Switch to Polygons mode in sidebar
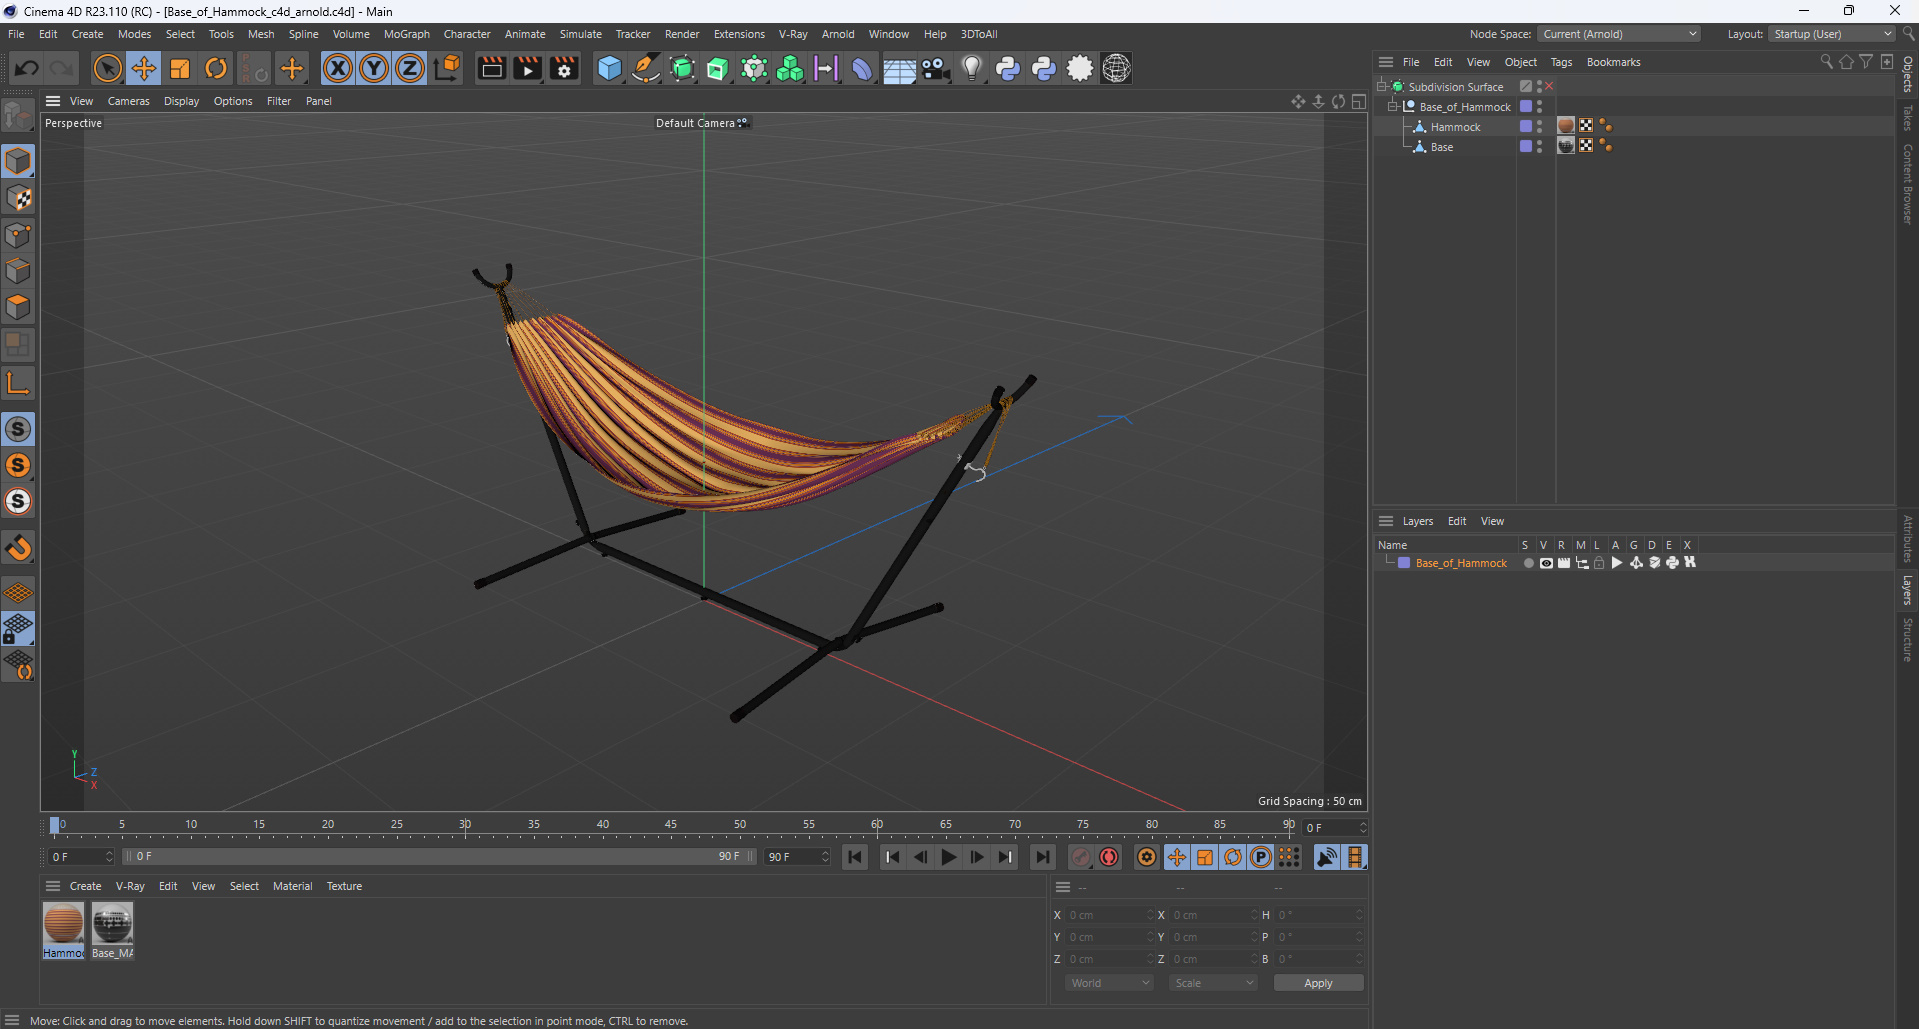Screen dimensions: 1919x1029 point(18,307)
